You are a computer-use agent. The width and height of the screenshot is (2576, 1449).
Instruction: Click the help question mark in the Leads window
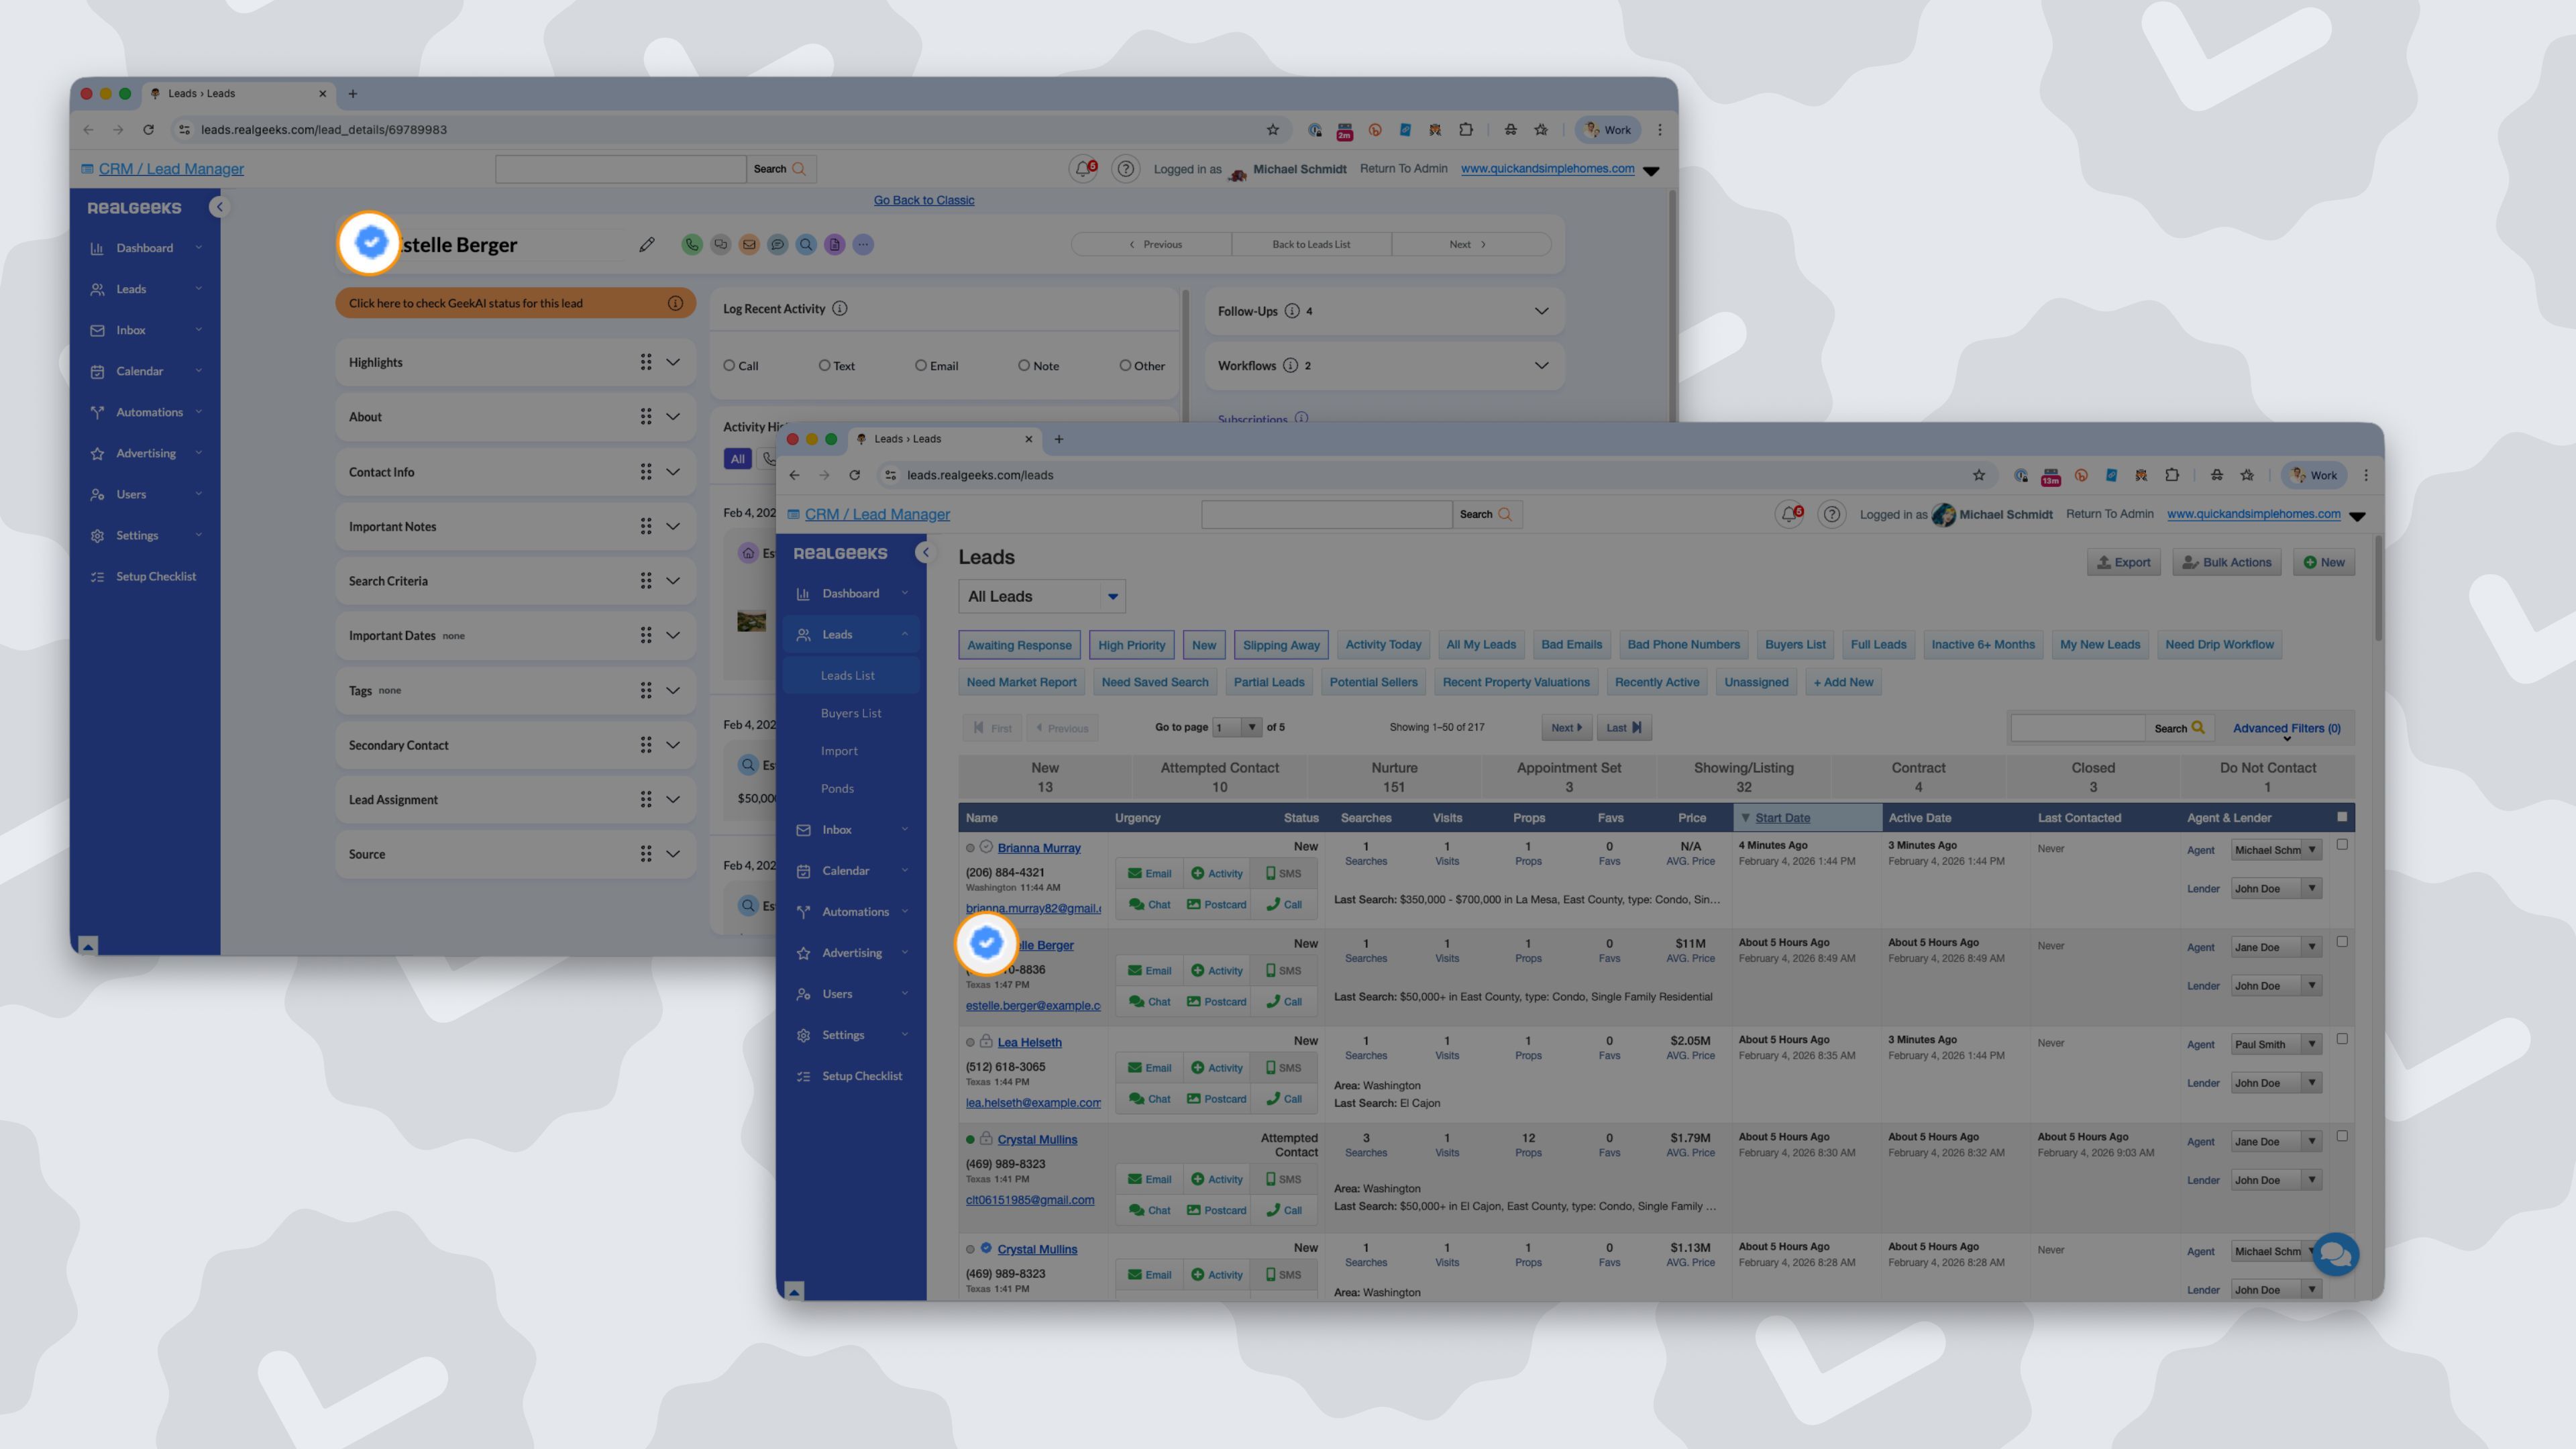(1831, 514)
